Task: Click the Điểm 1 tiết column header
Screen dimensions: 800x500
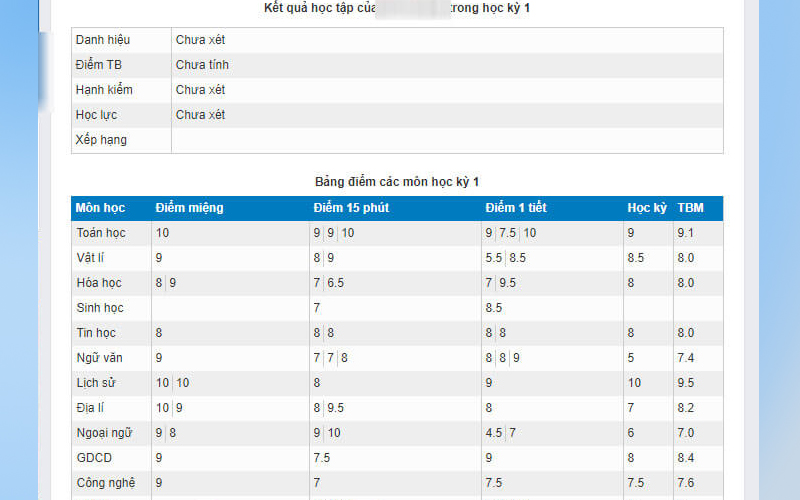Action: point(516,208)
